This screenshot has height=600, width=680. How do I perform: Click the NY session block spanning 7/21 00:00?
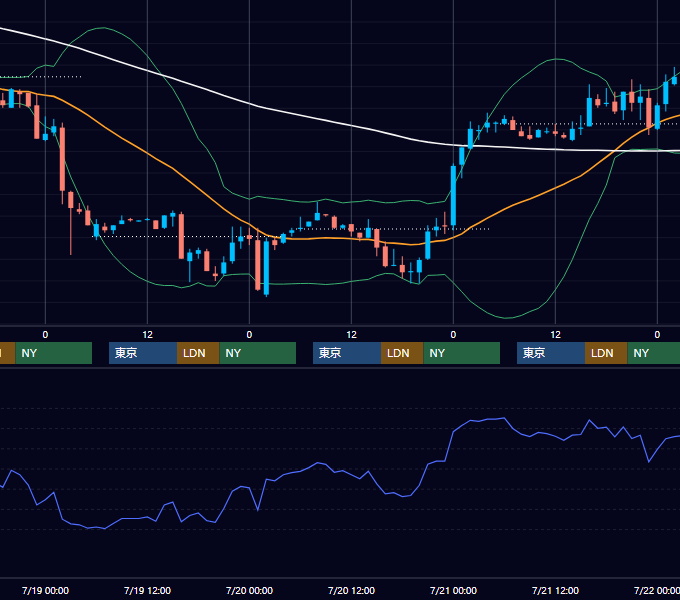click(x=461, y=353)
